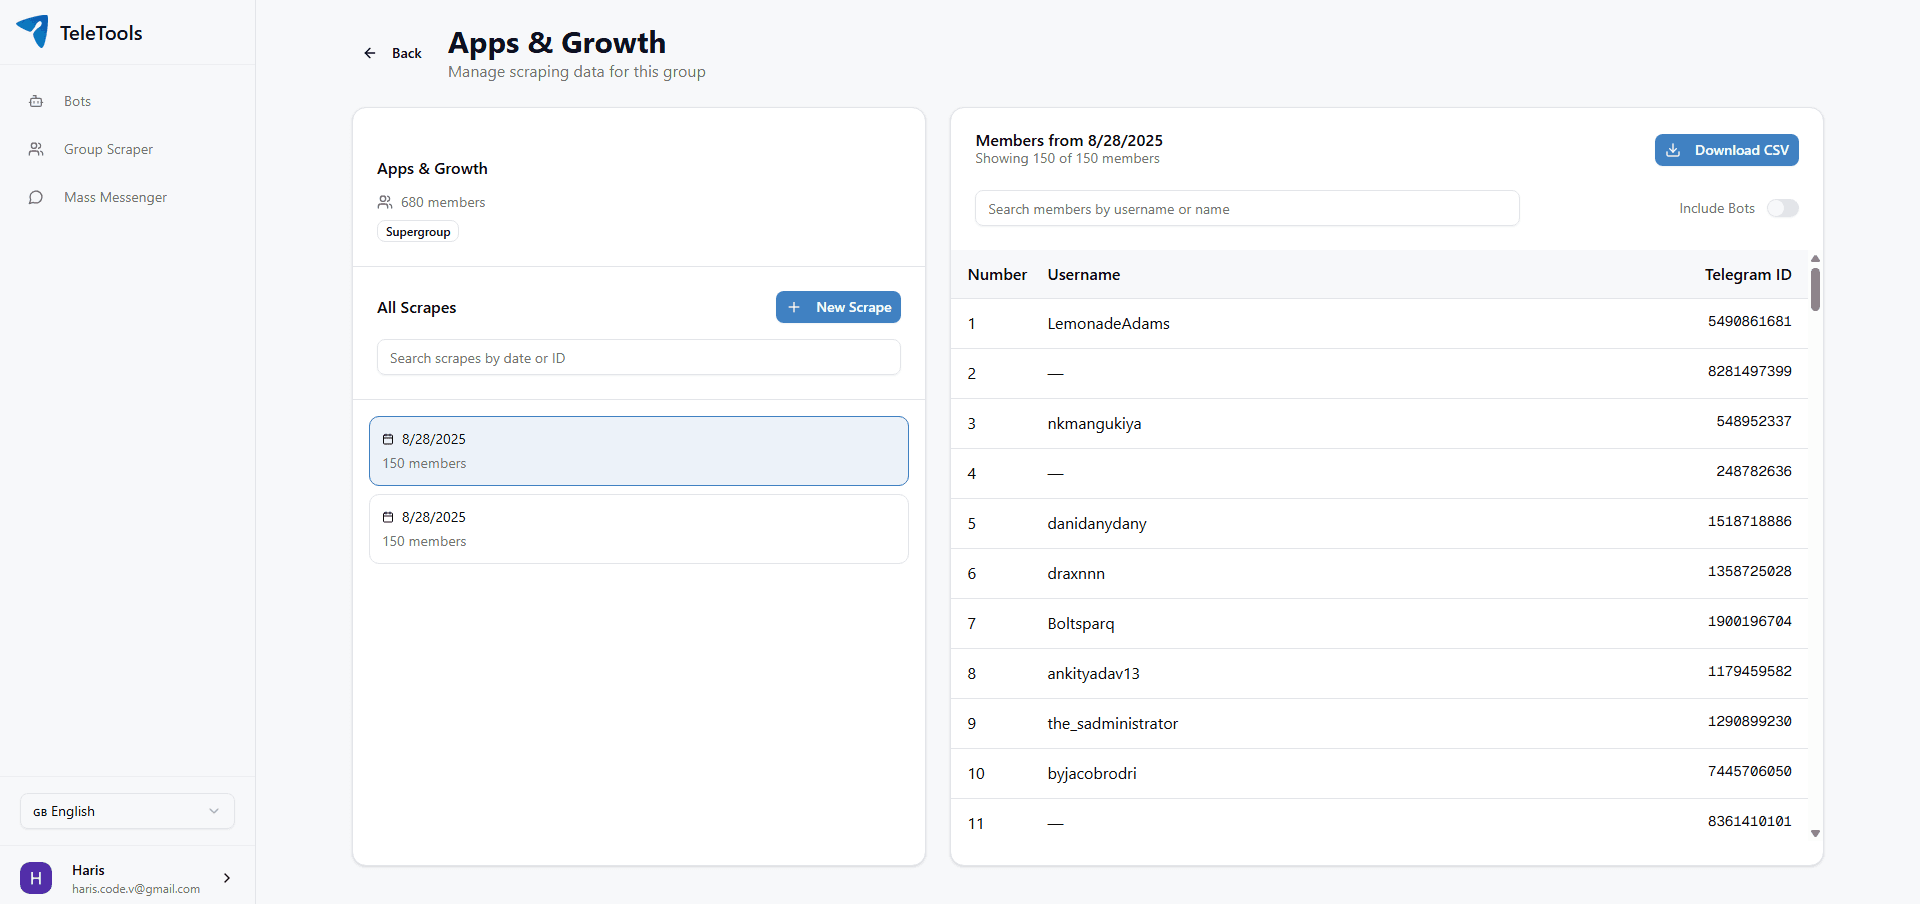1920x904 pixels.
Task: Open Mass Messenger in the sidebar
Action: point(127,197)
